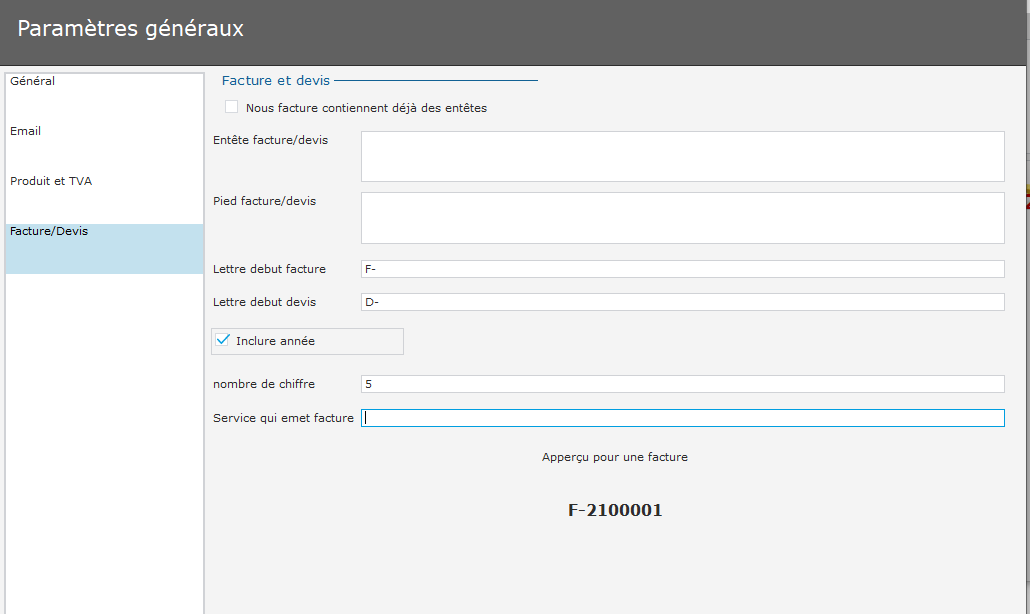Select Produit et TVA in the sidebar

[51, 182]
